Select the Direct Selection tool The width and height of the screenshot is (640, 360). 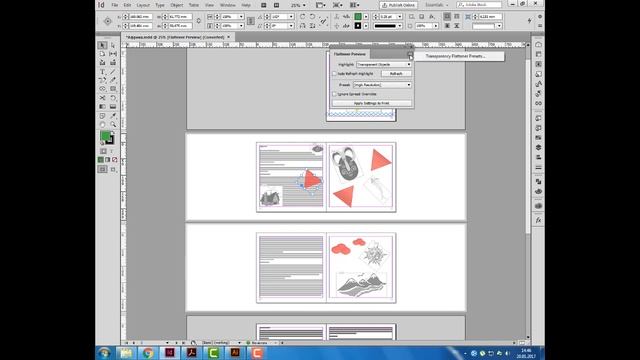[x=113, y=45]
